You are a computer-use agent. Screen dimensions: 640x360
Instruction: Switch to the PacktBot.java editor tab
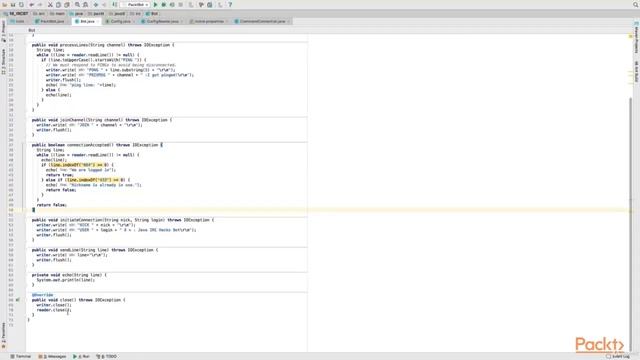coord(50,21)
